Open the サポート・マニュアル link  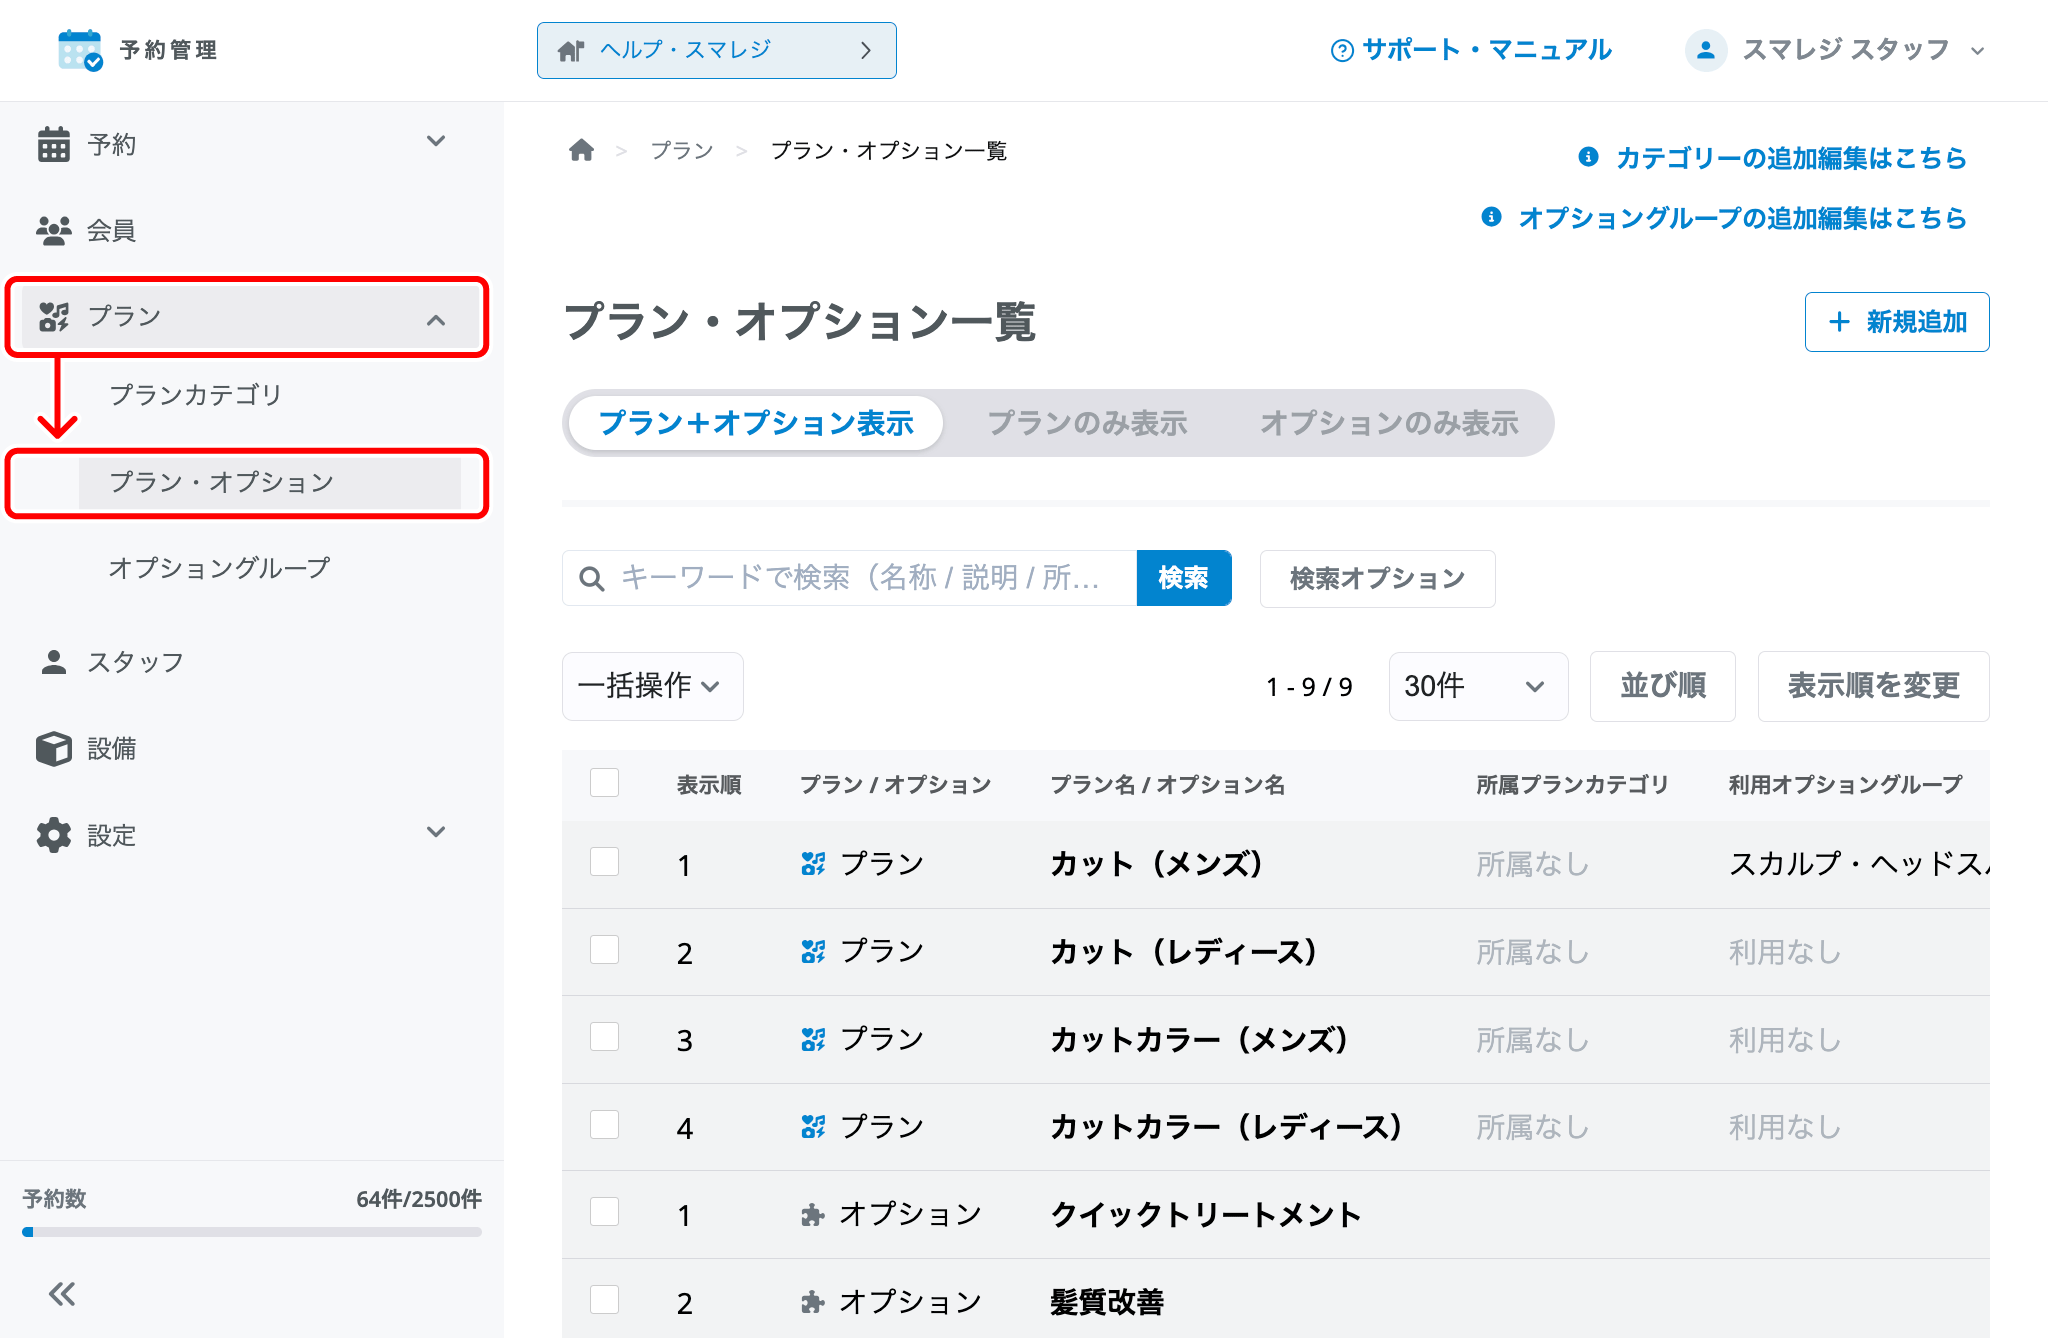[x=1472, y=50]
